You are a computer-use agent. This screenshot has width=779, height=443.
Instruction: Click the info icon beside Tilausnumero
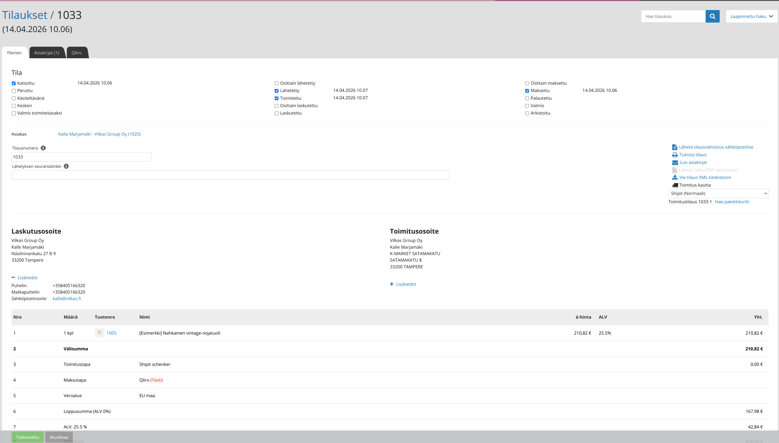pos(43,148)
